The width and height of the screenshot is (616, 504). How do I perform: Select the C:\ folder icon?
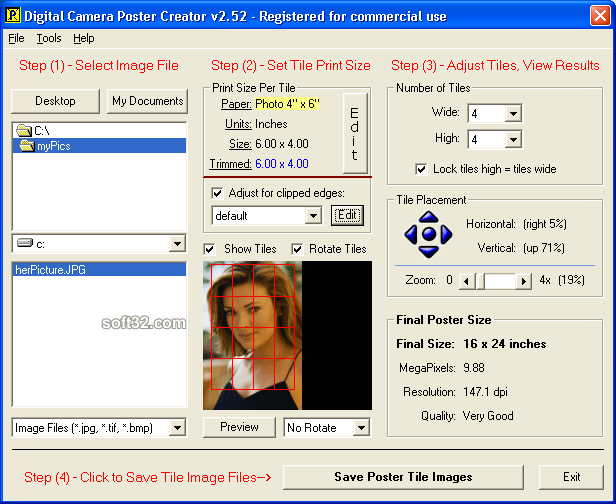point(24,130)
